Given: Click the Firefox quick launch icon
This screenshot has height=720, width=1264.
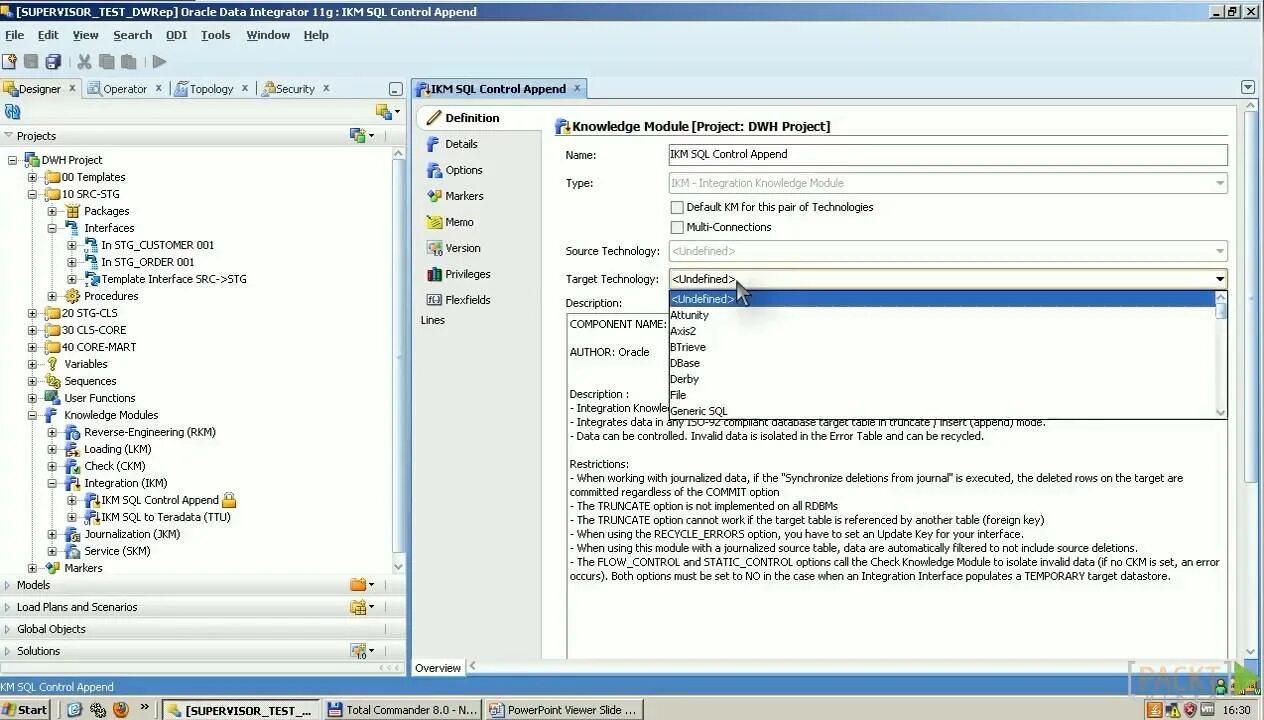Looking at the screenshot, I should click(x=121, y=710).
